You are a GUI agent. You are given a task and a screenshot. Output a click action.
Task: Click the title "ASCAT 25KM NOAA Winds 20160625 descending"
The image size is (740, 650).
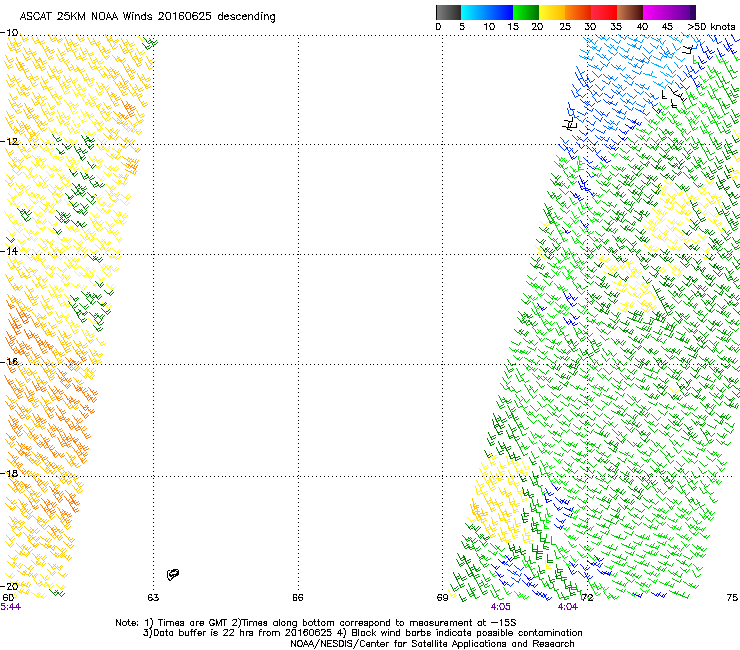tap(147, 16)
